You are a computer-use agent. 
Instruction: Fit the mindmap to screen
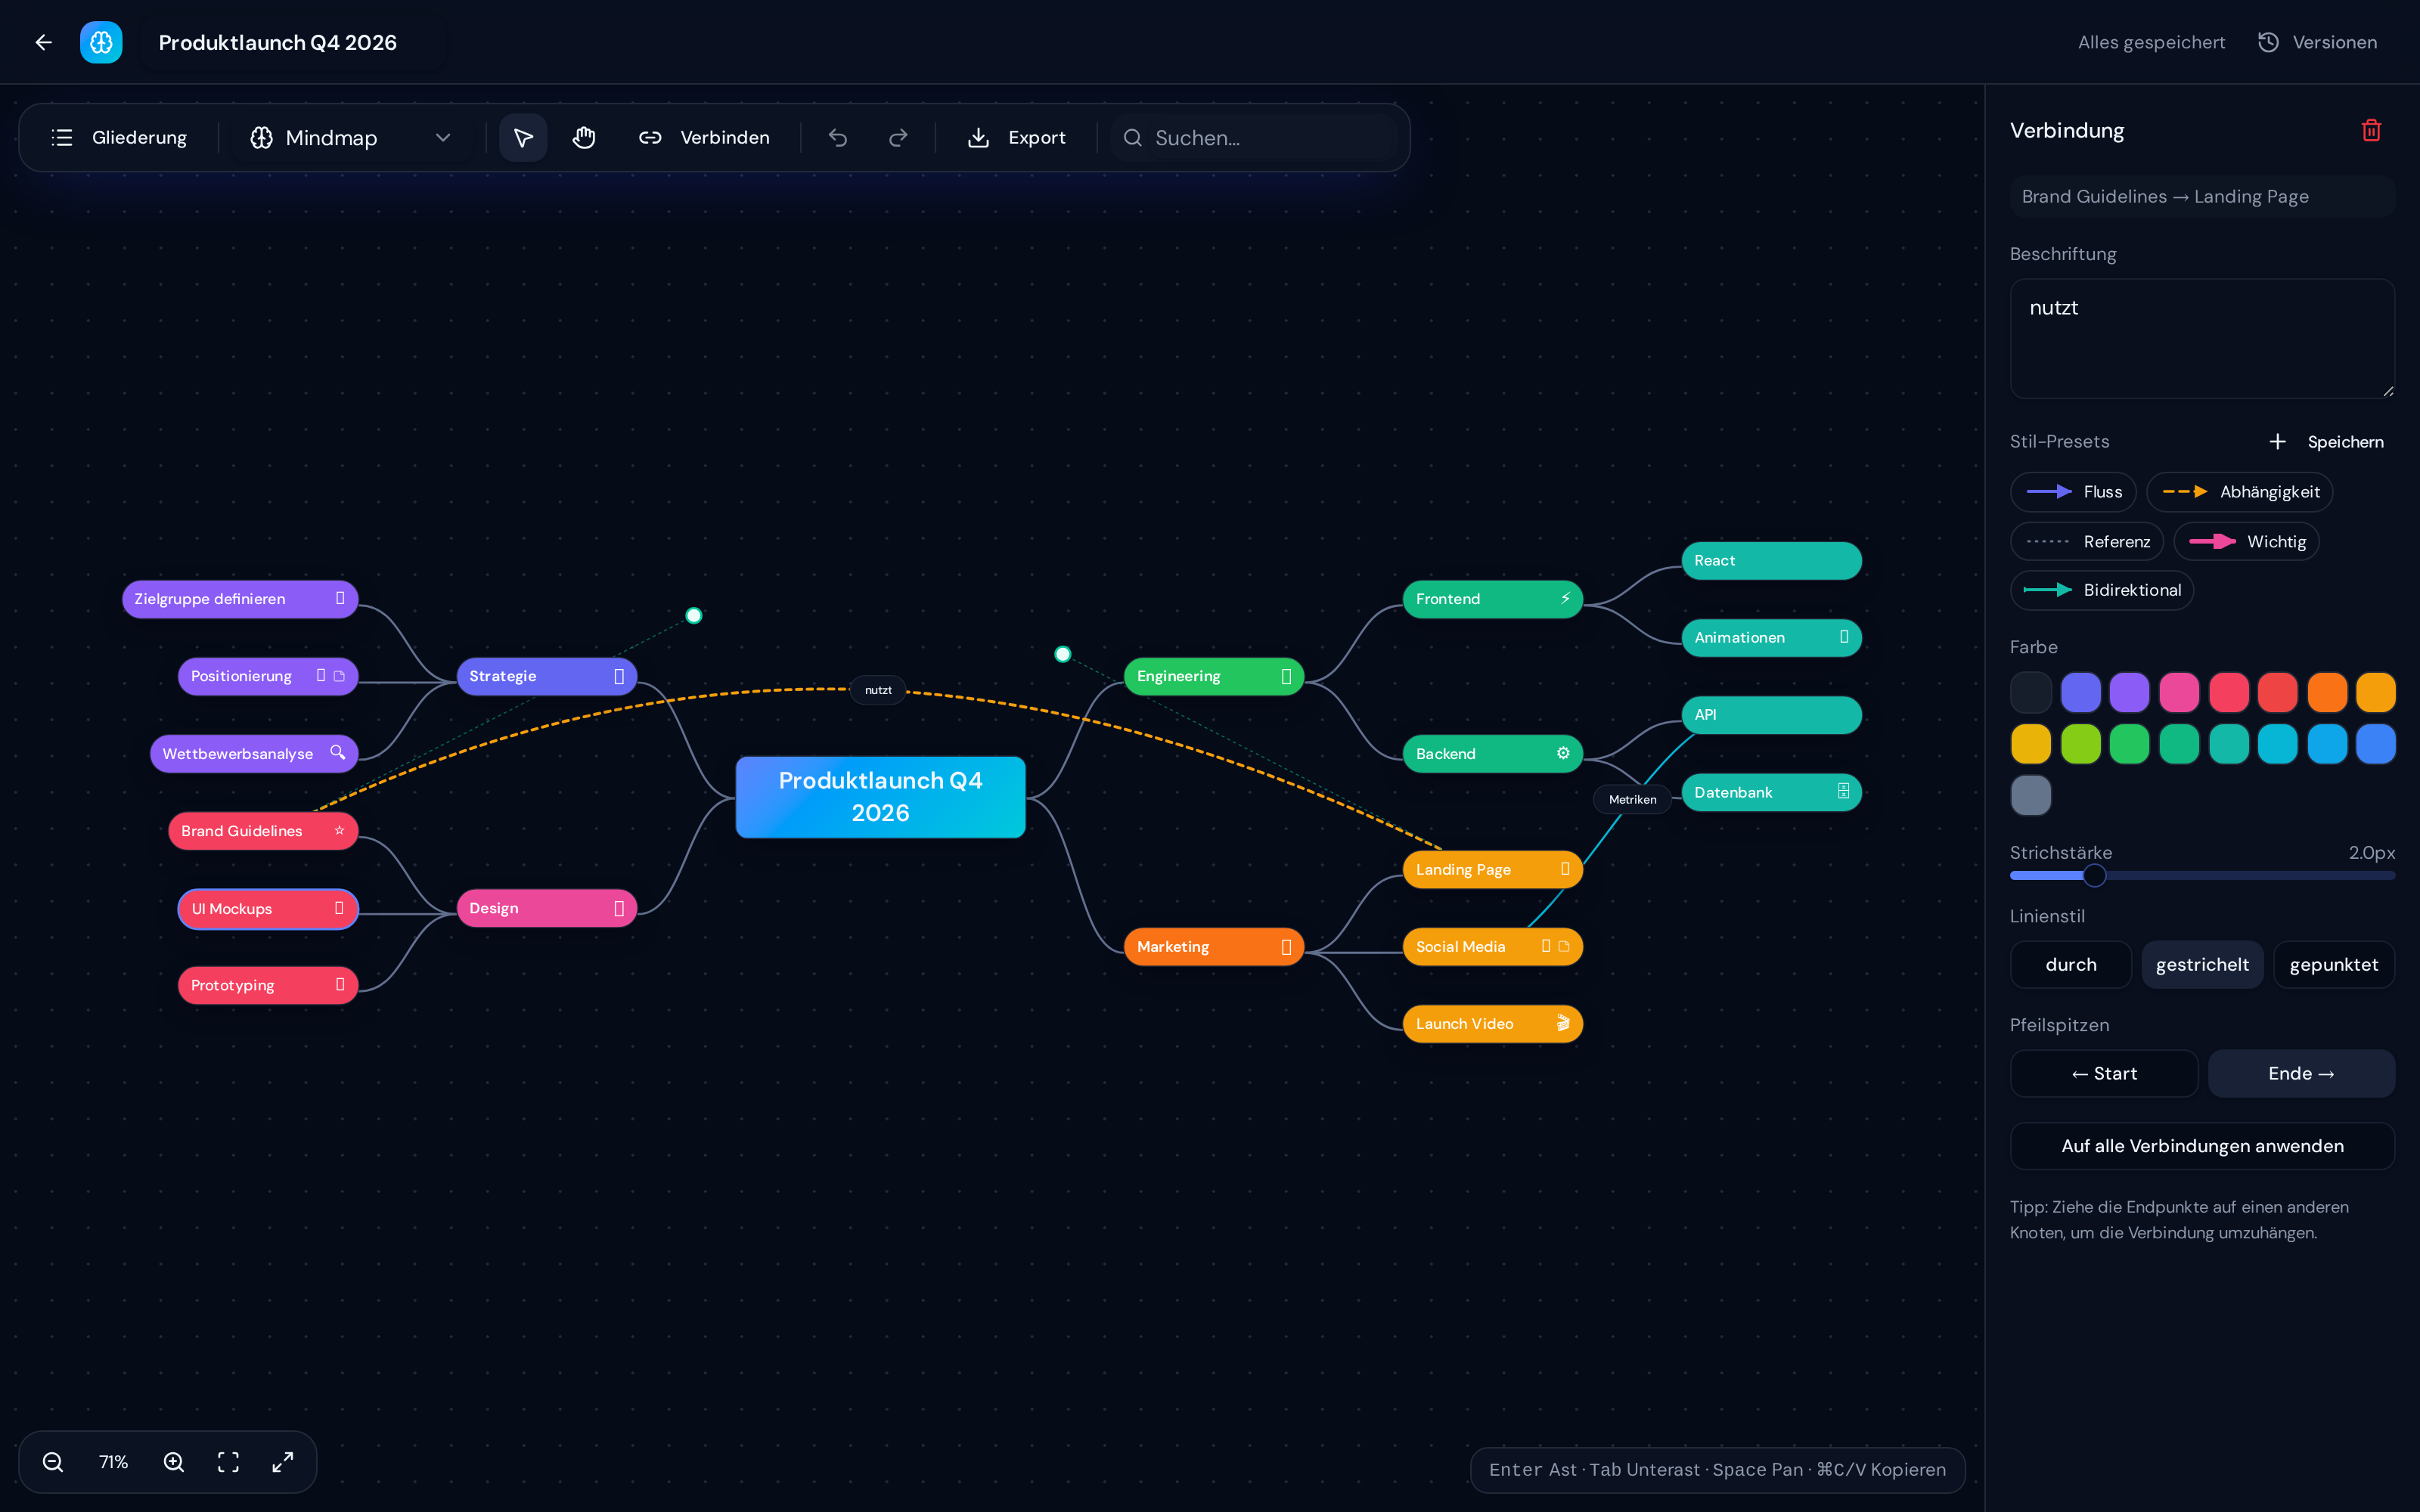click(x=228, y=1462)
